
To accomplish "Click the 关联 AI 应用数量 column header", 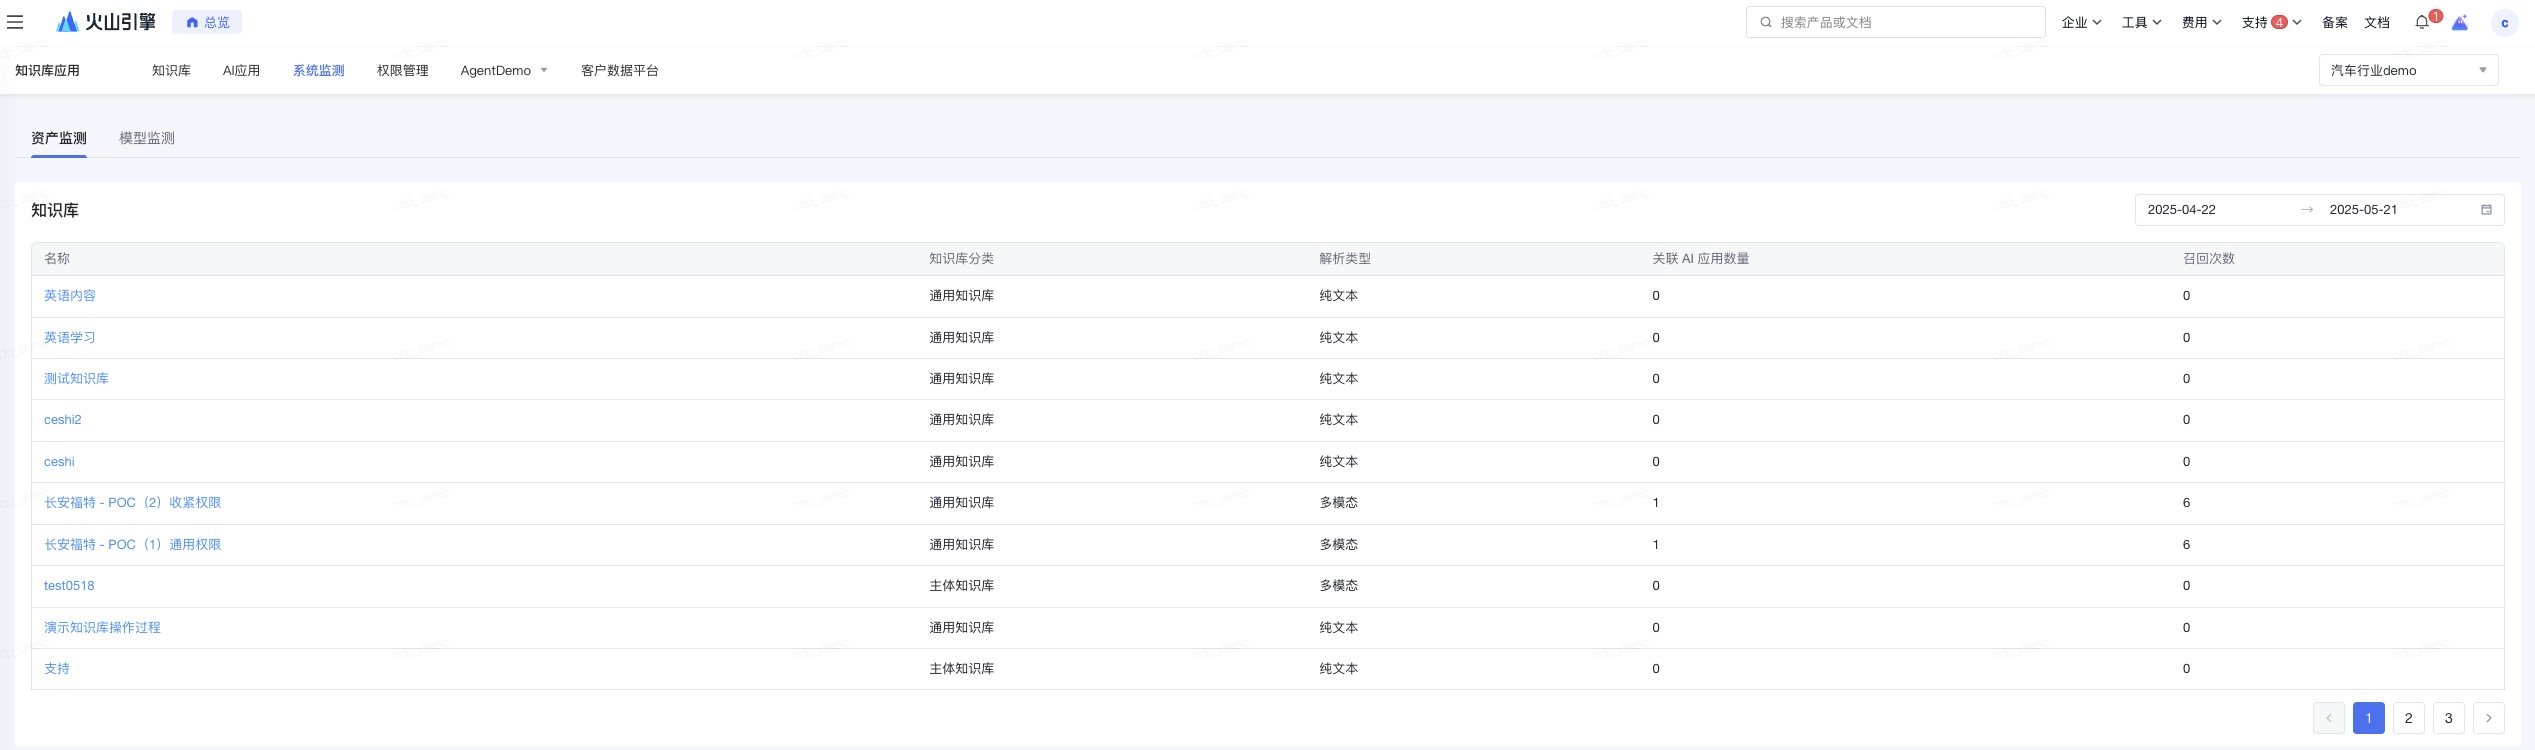I will [1700, 258].
